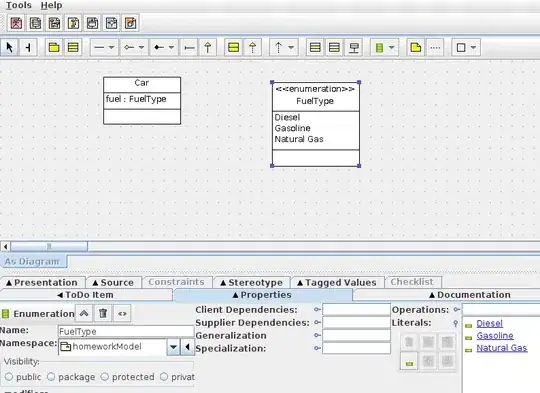
Task: Open the Help menu
Action: click(51, 5)
